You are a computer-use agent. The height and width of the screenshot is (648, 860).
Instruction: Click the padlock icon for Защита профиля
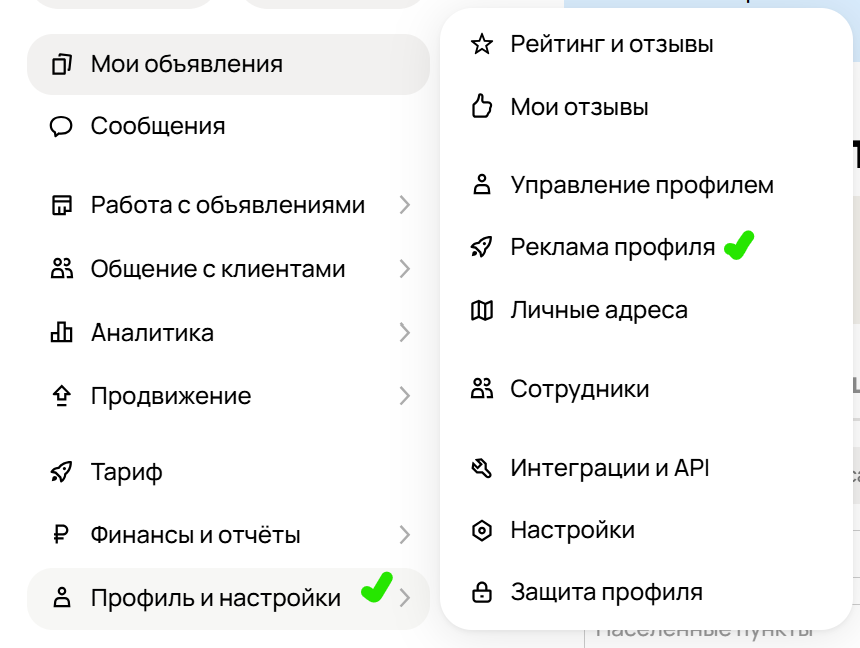coord(482,593)
